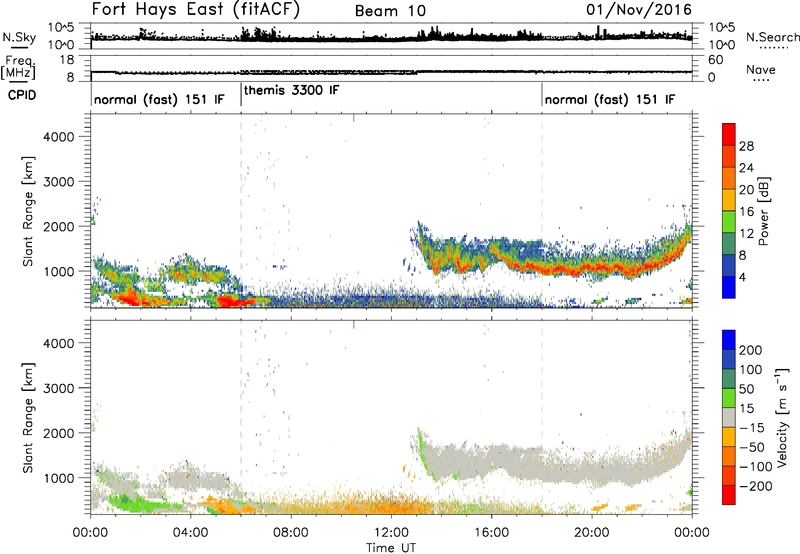
Task: Pick yellow-orange 16–20 dB Power color segment
Action: point(729,200)
